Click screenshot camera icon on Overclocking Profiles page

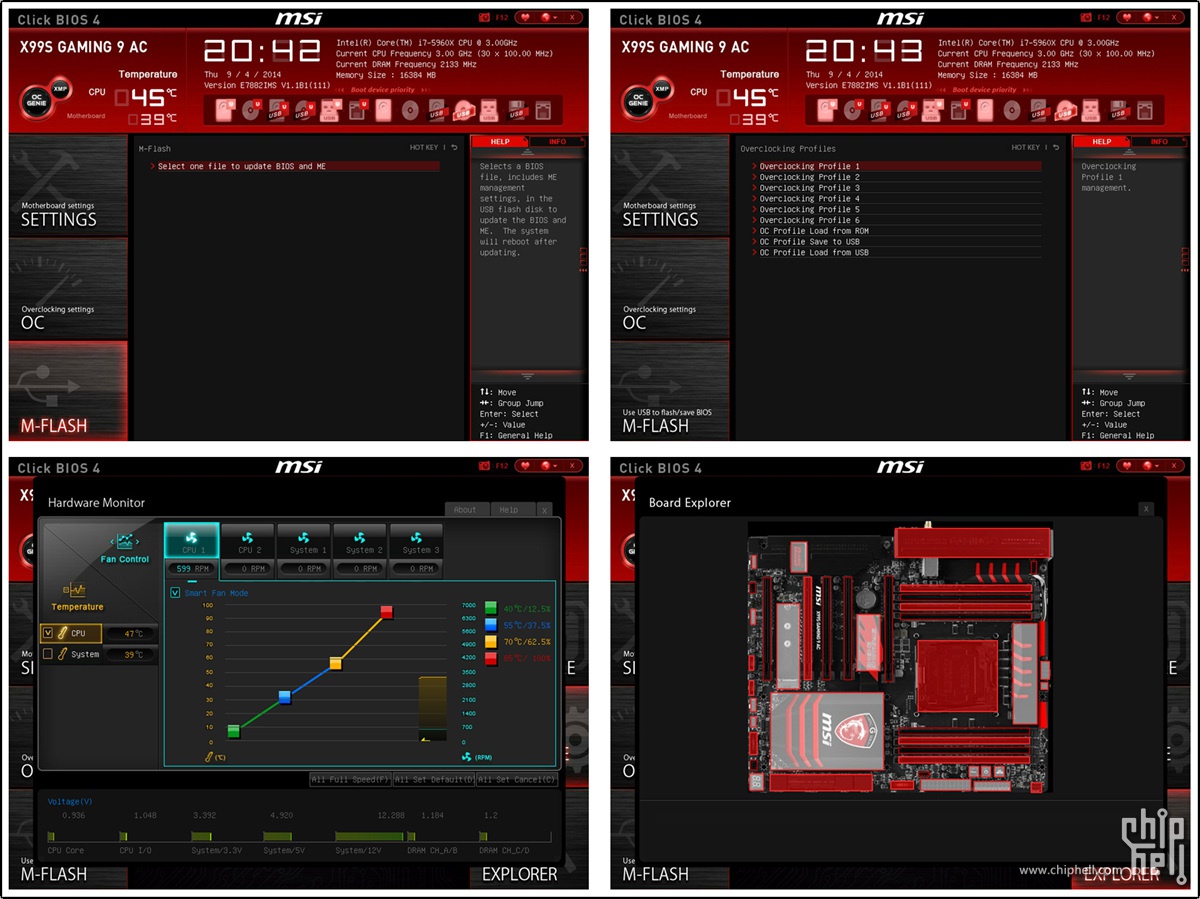(x=1087, y=17)
